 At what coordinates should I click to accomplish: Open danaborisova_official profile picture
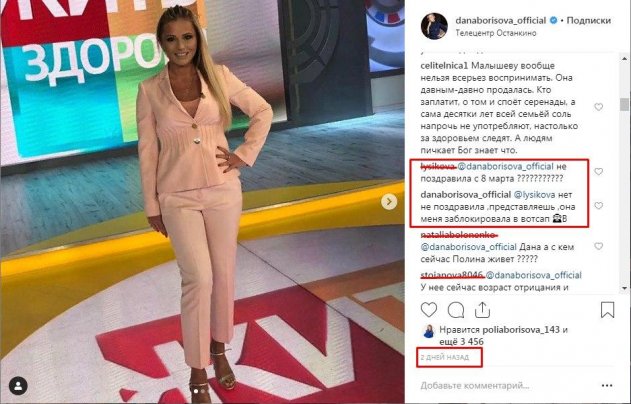(434, 26)
